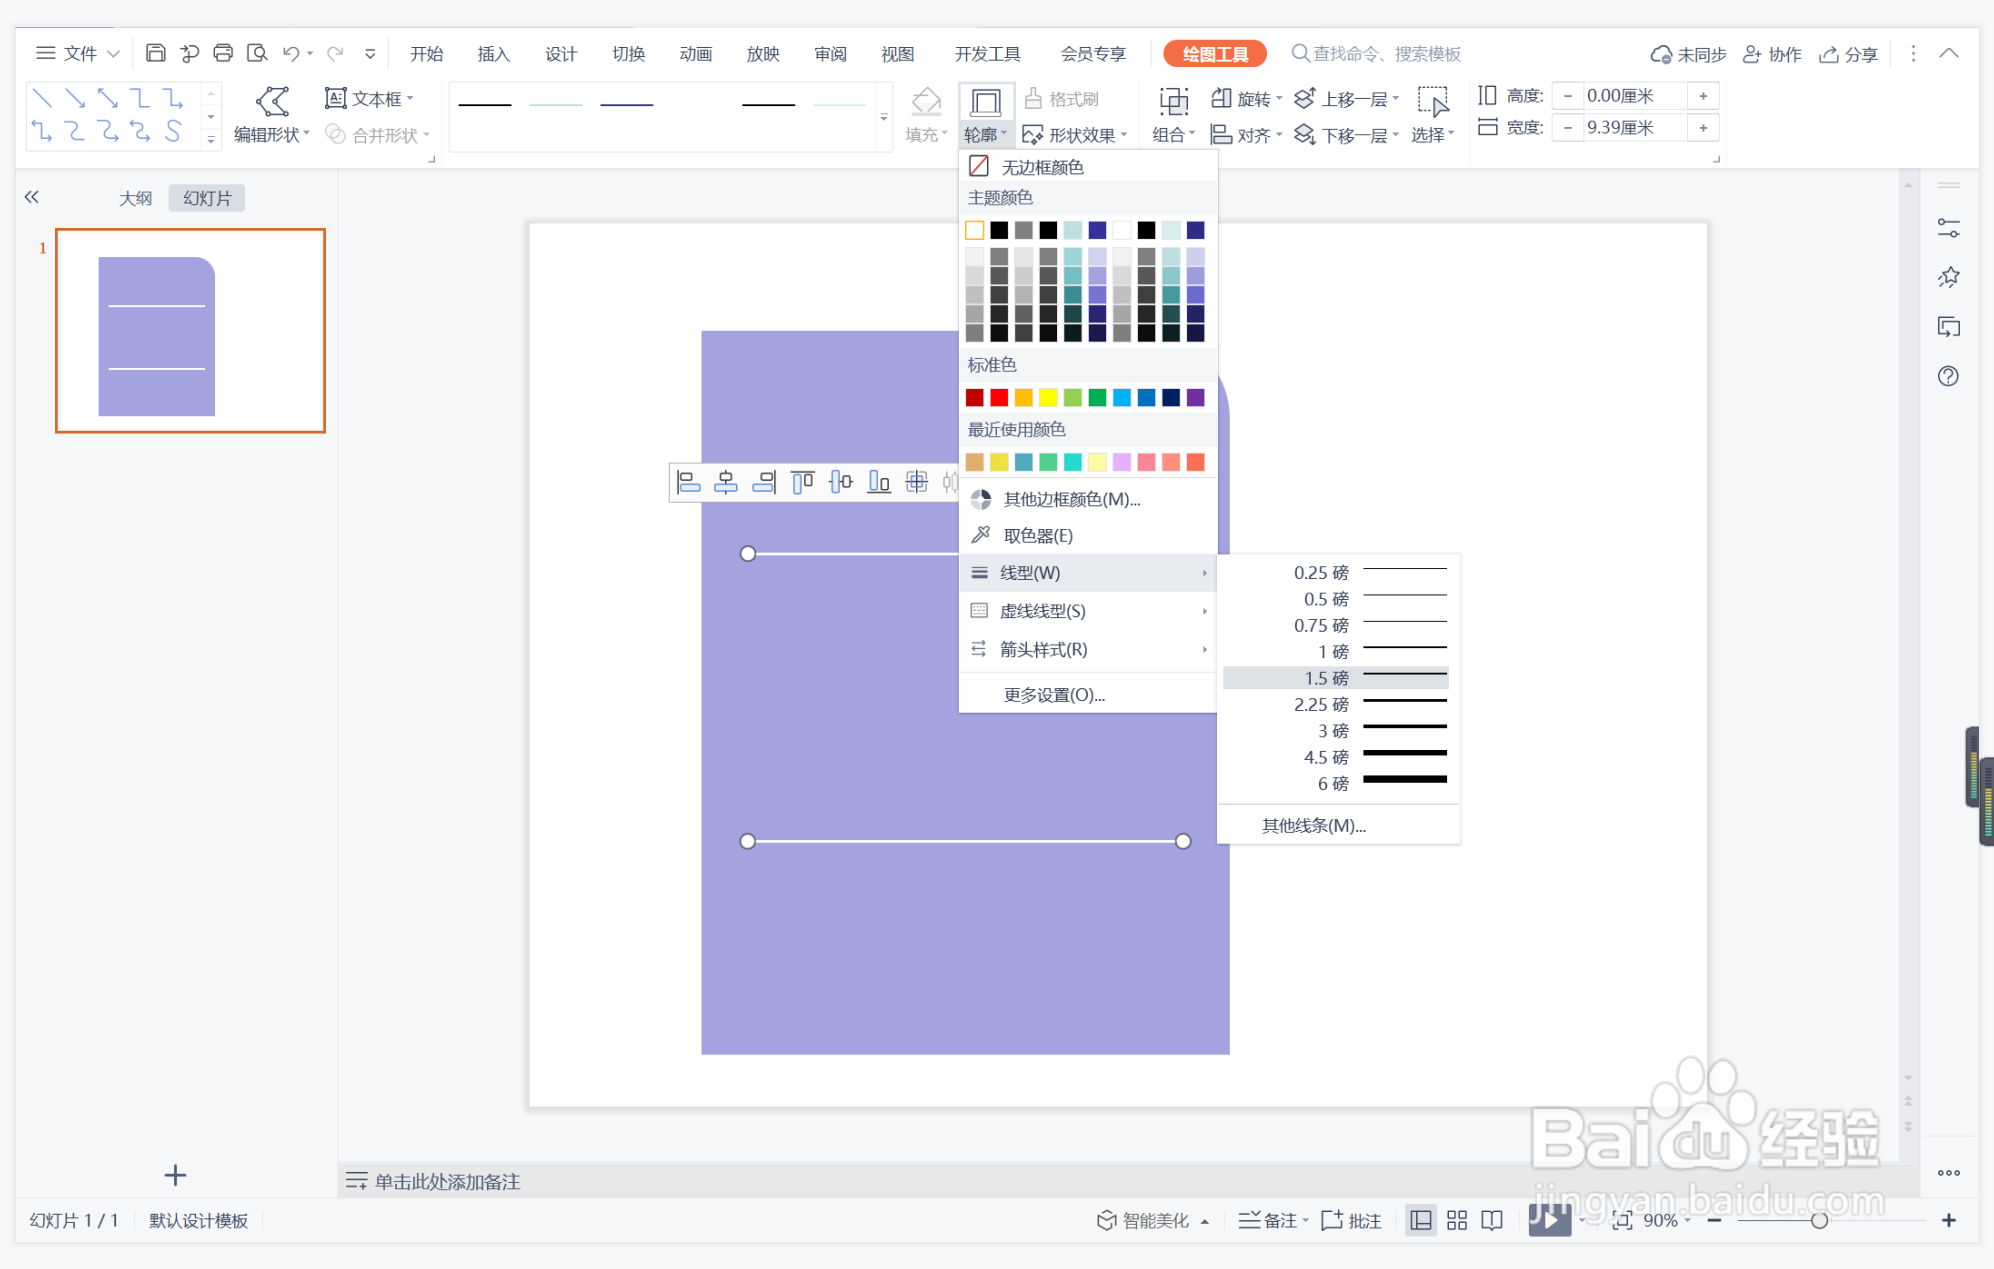The image size is (1994, 1269).
Task: Open other lines (其他线条) option
Action: coord(1313,825)
